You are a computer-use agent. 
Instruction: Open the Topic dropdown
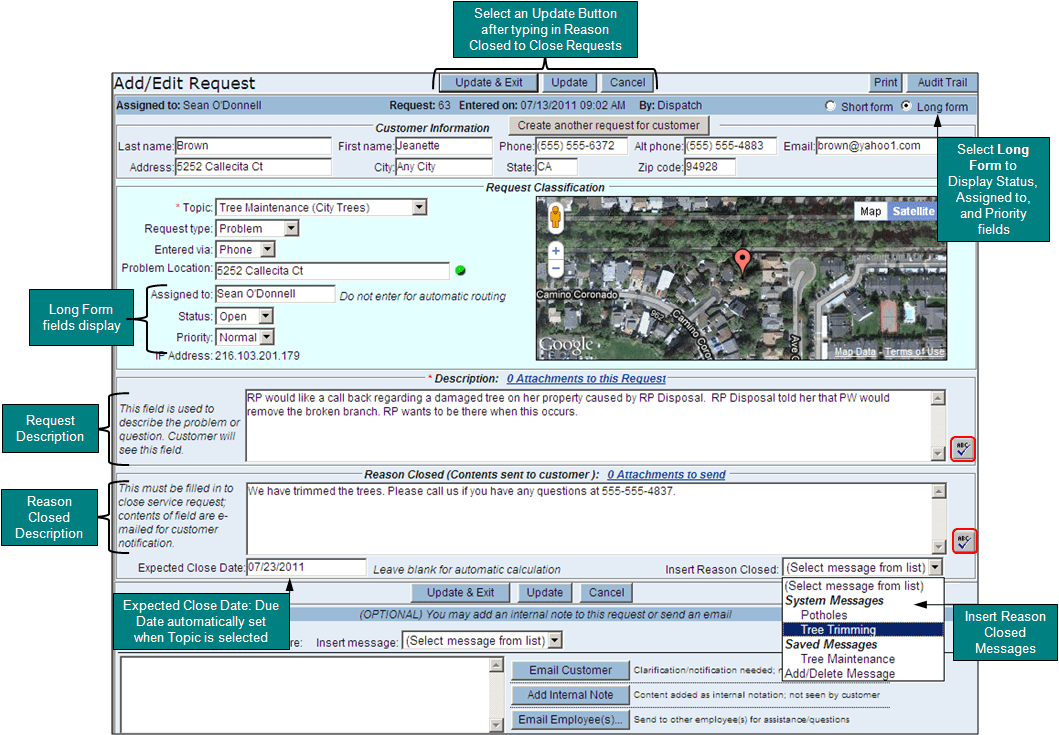pos(418,207)
